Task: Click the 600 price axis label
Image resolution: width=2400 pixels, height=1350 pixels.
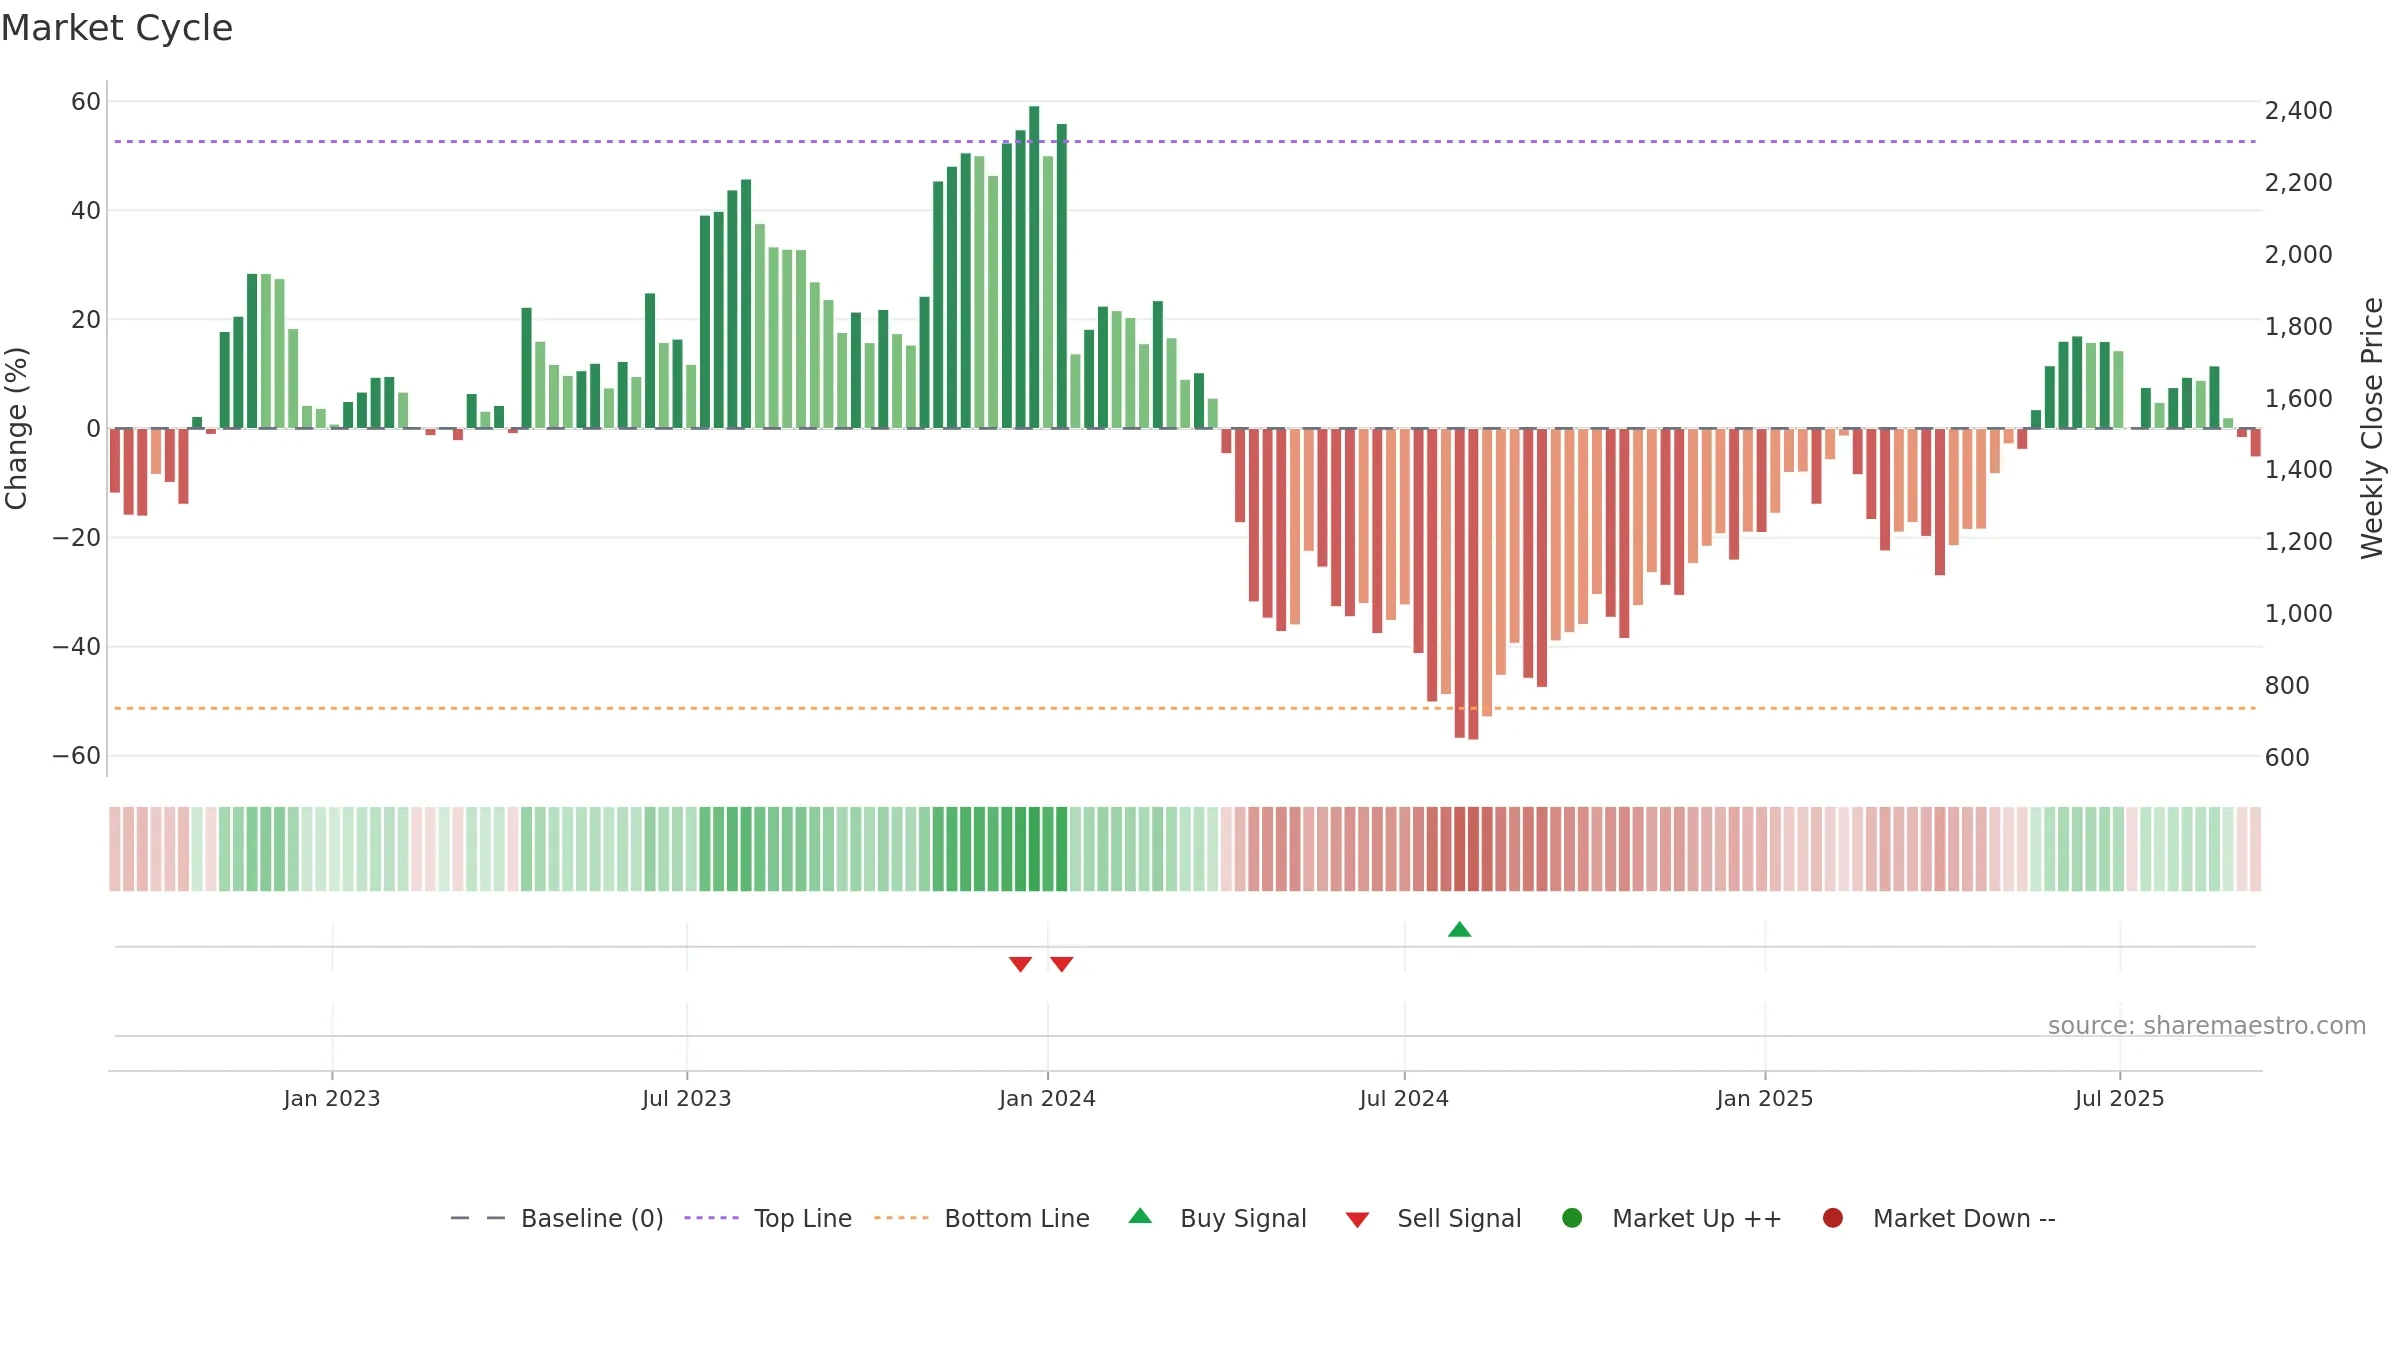Action: tap(2288, 758)
